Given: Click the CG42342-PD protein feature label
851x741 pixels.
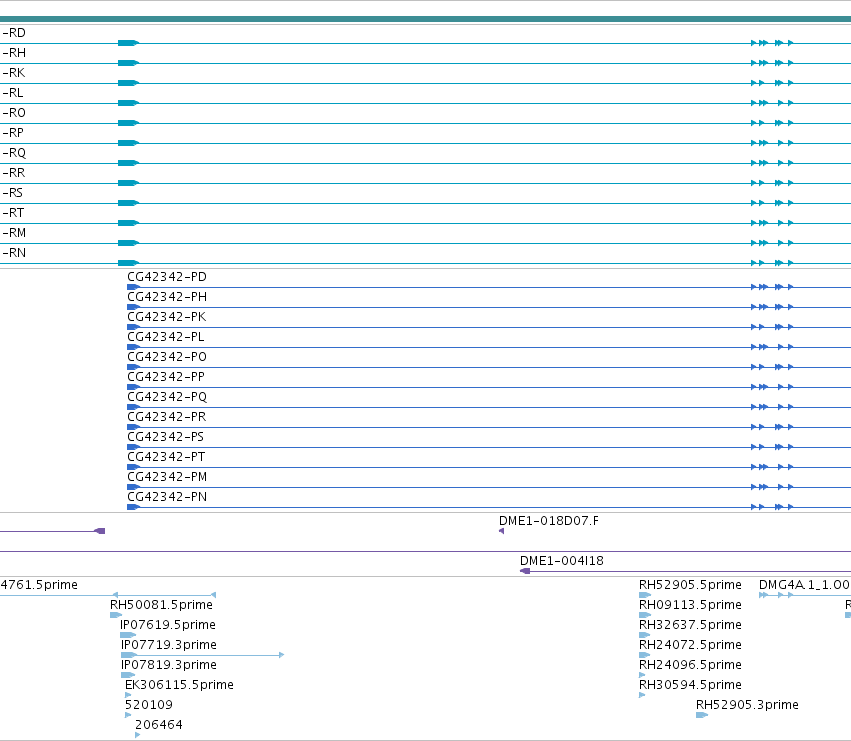Looking at the screenshot, I should pos(167,277).
